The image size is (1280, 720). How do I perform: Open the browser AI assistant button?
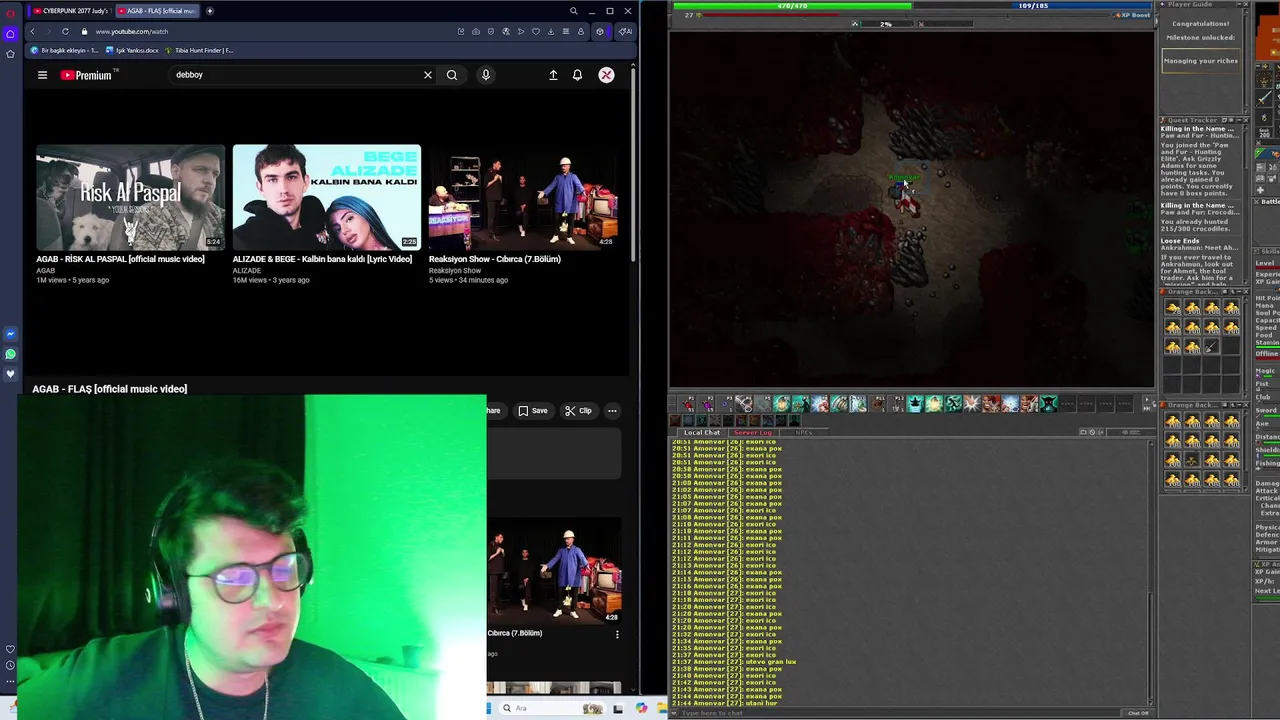tap(624, 31)
